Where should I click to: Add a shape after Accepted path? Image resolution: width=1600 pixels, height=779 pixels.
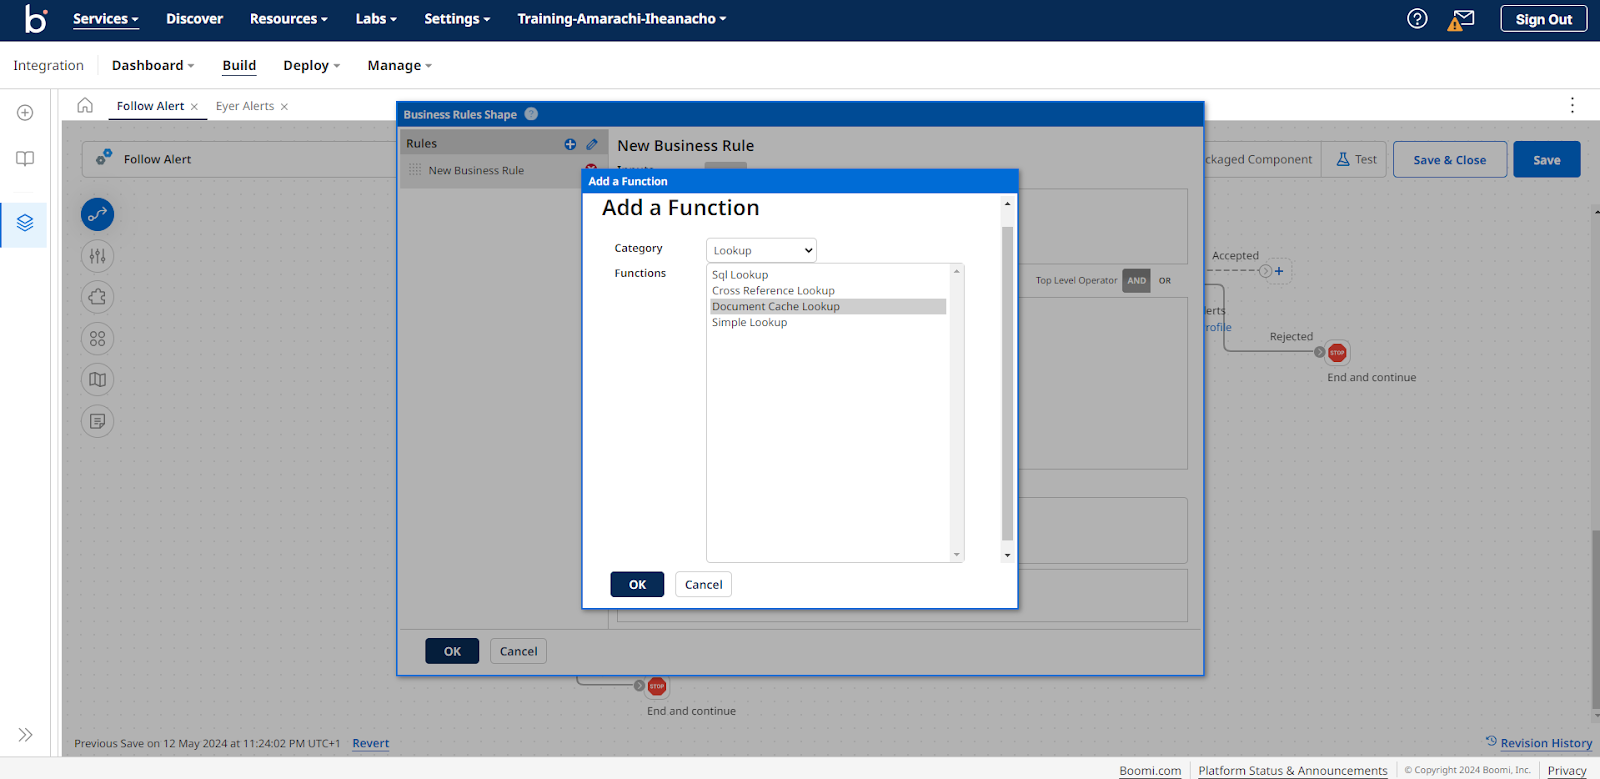click(1279, 271)
